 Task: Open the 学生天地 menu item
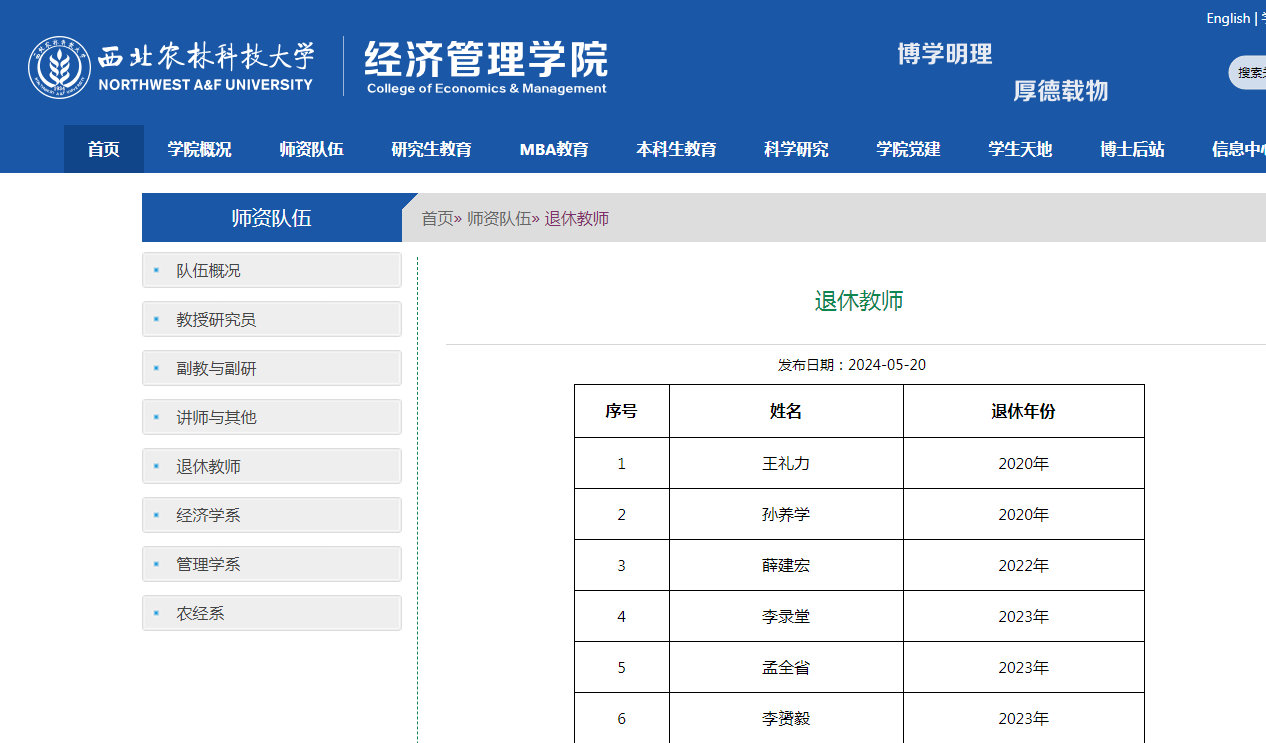coord(1019,149)
